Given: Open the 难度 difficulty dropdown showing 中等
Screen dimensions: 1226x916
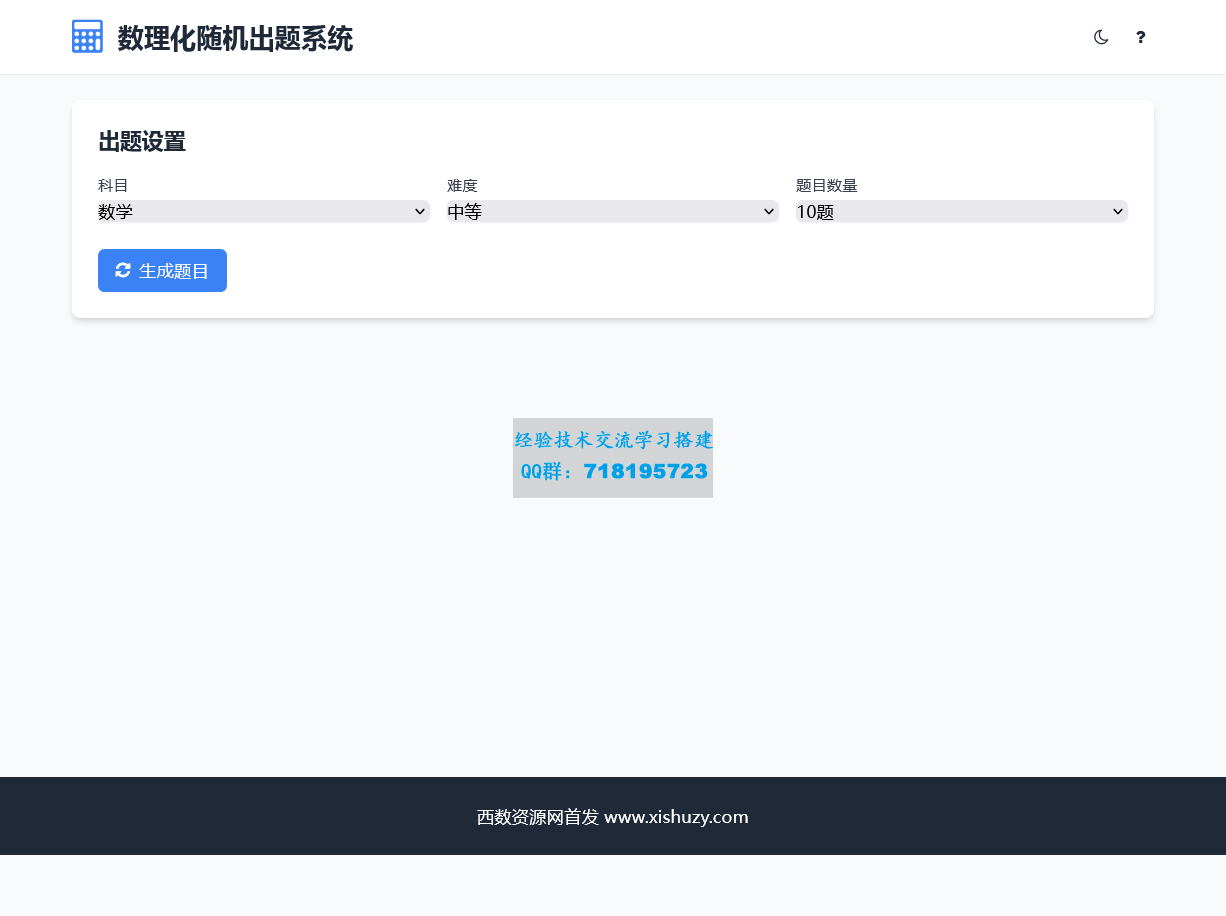Looking at the screenshot, I should pyautogui.click(x=612, y=211).
